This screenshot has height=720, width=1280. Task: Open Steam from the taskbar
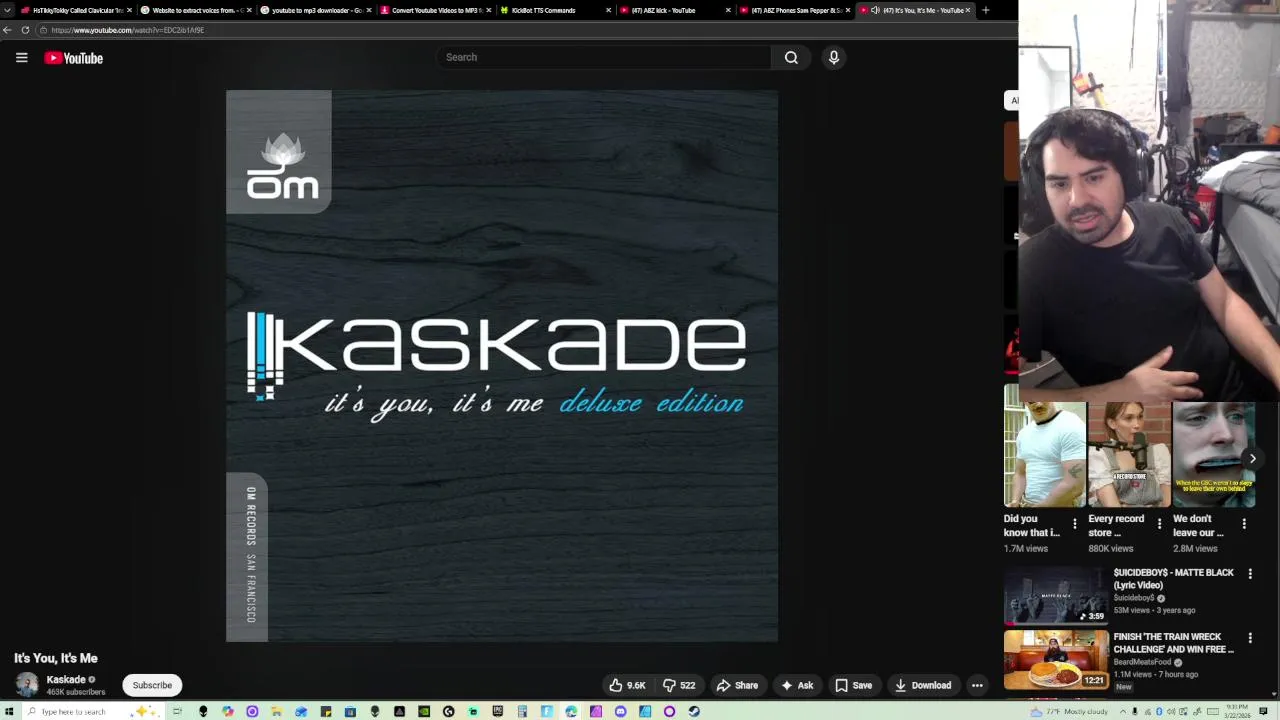click(694, 712)
